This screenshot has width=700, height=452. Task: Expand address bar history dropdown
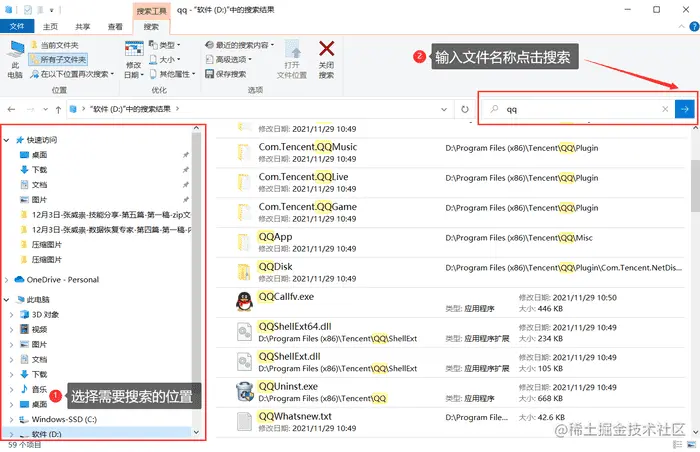tap(444, 109)
